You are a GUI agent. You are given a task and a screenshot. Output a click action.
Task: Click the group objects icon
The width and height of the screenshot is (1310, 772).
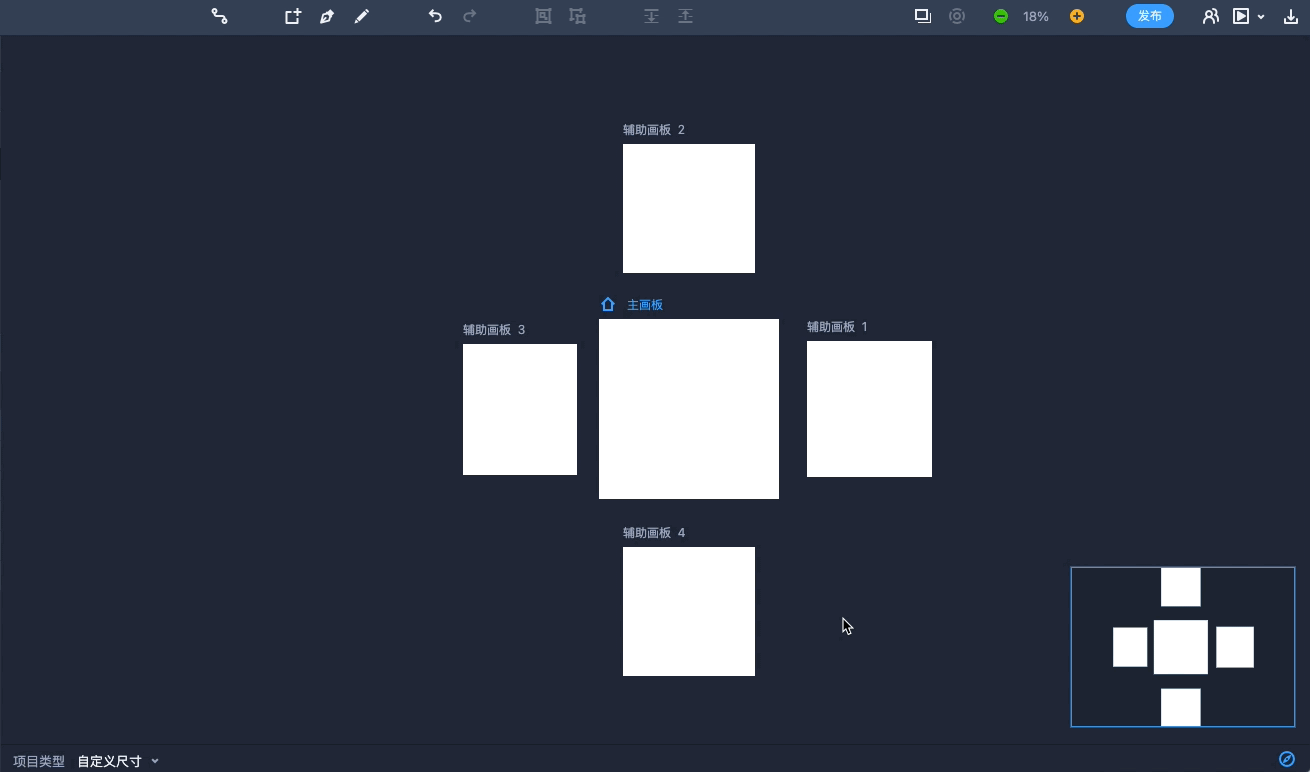pos(543,16)
